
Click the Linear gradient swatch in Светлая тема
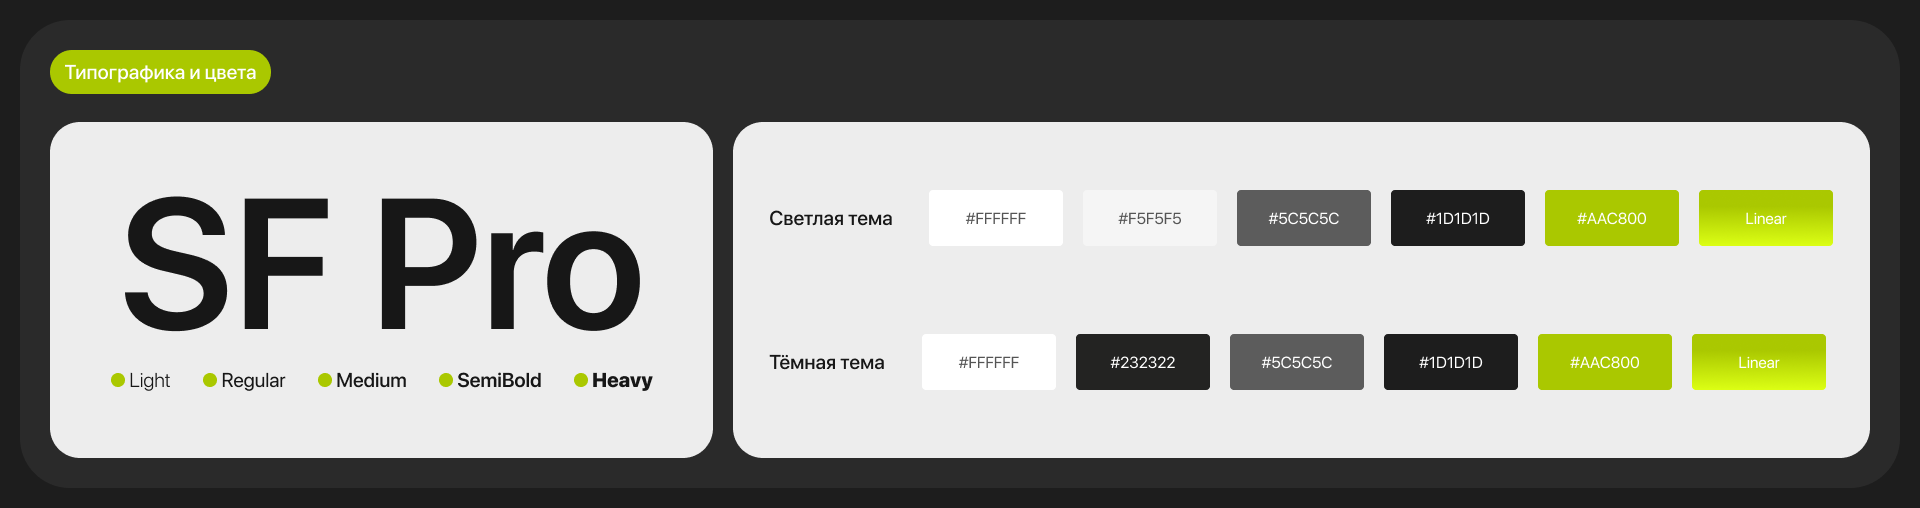[x=1765, y=218]
